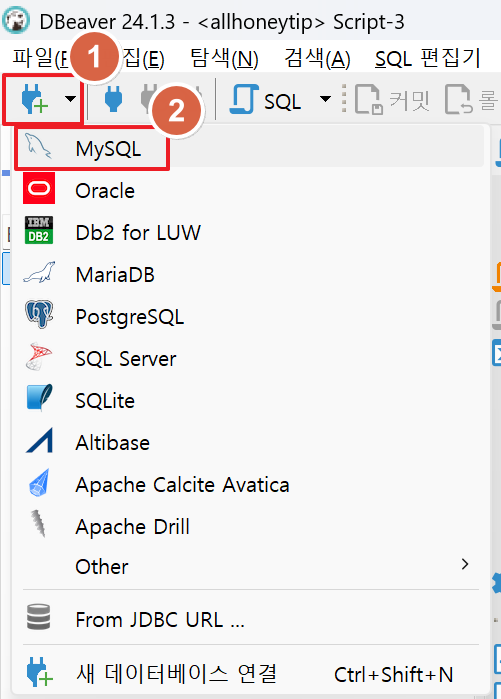Click the Apache Drill icon
The height and width of the screenshot is (699, 501).
(38, 524)
